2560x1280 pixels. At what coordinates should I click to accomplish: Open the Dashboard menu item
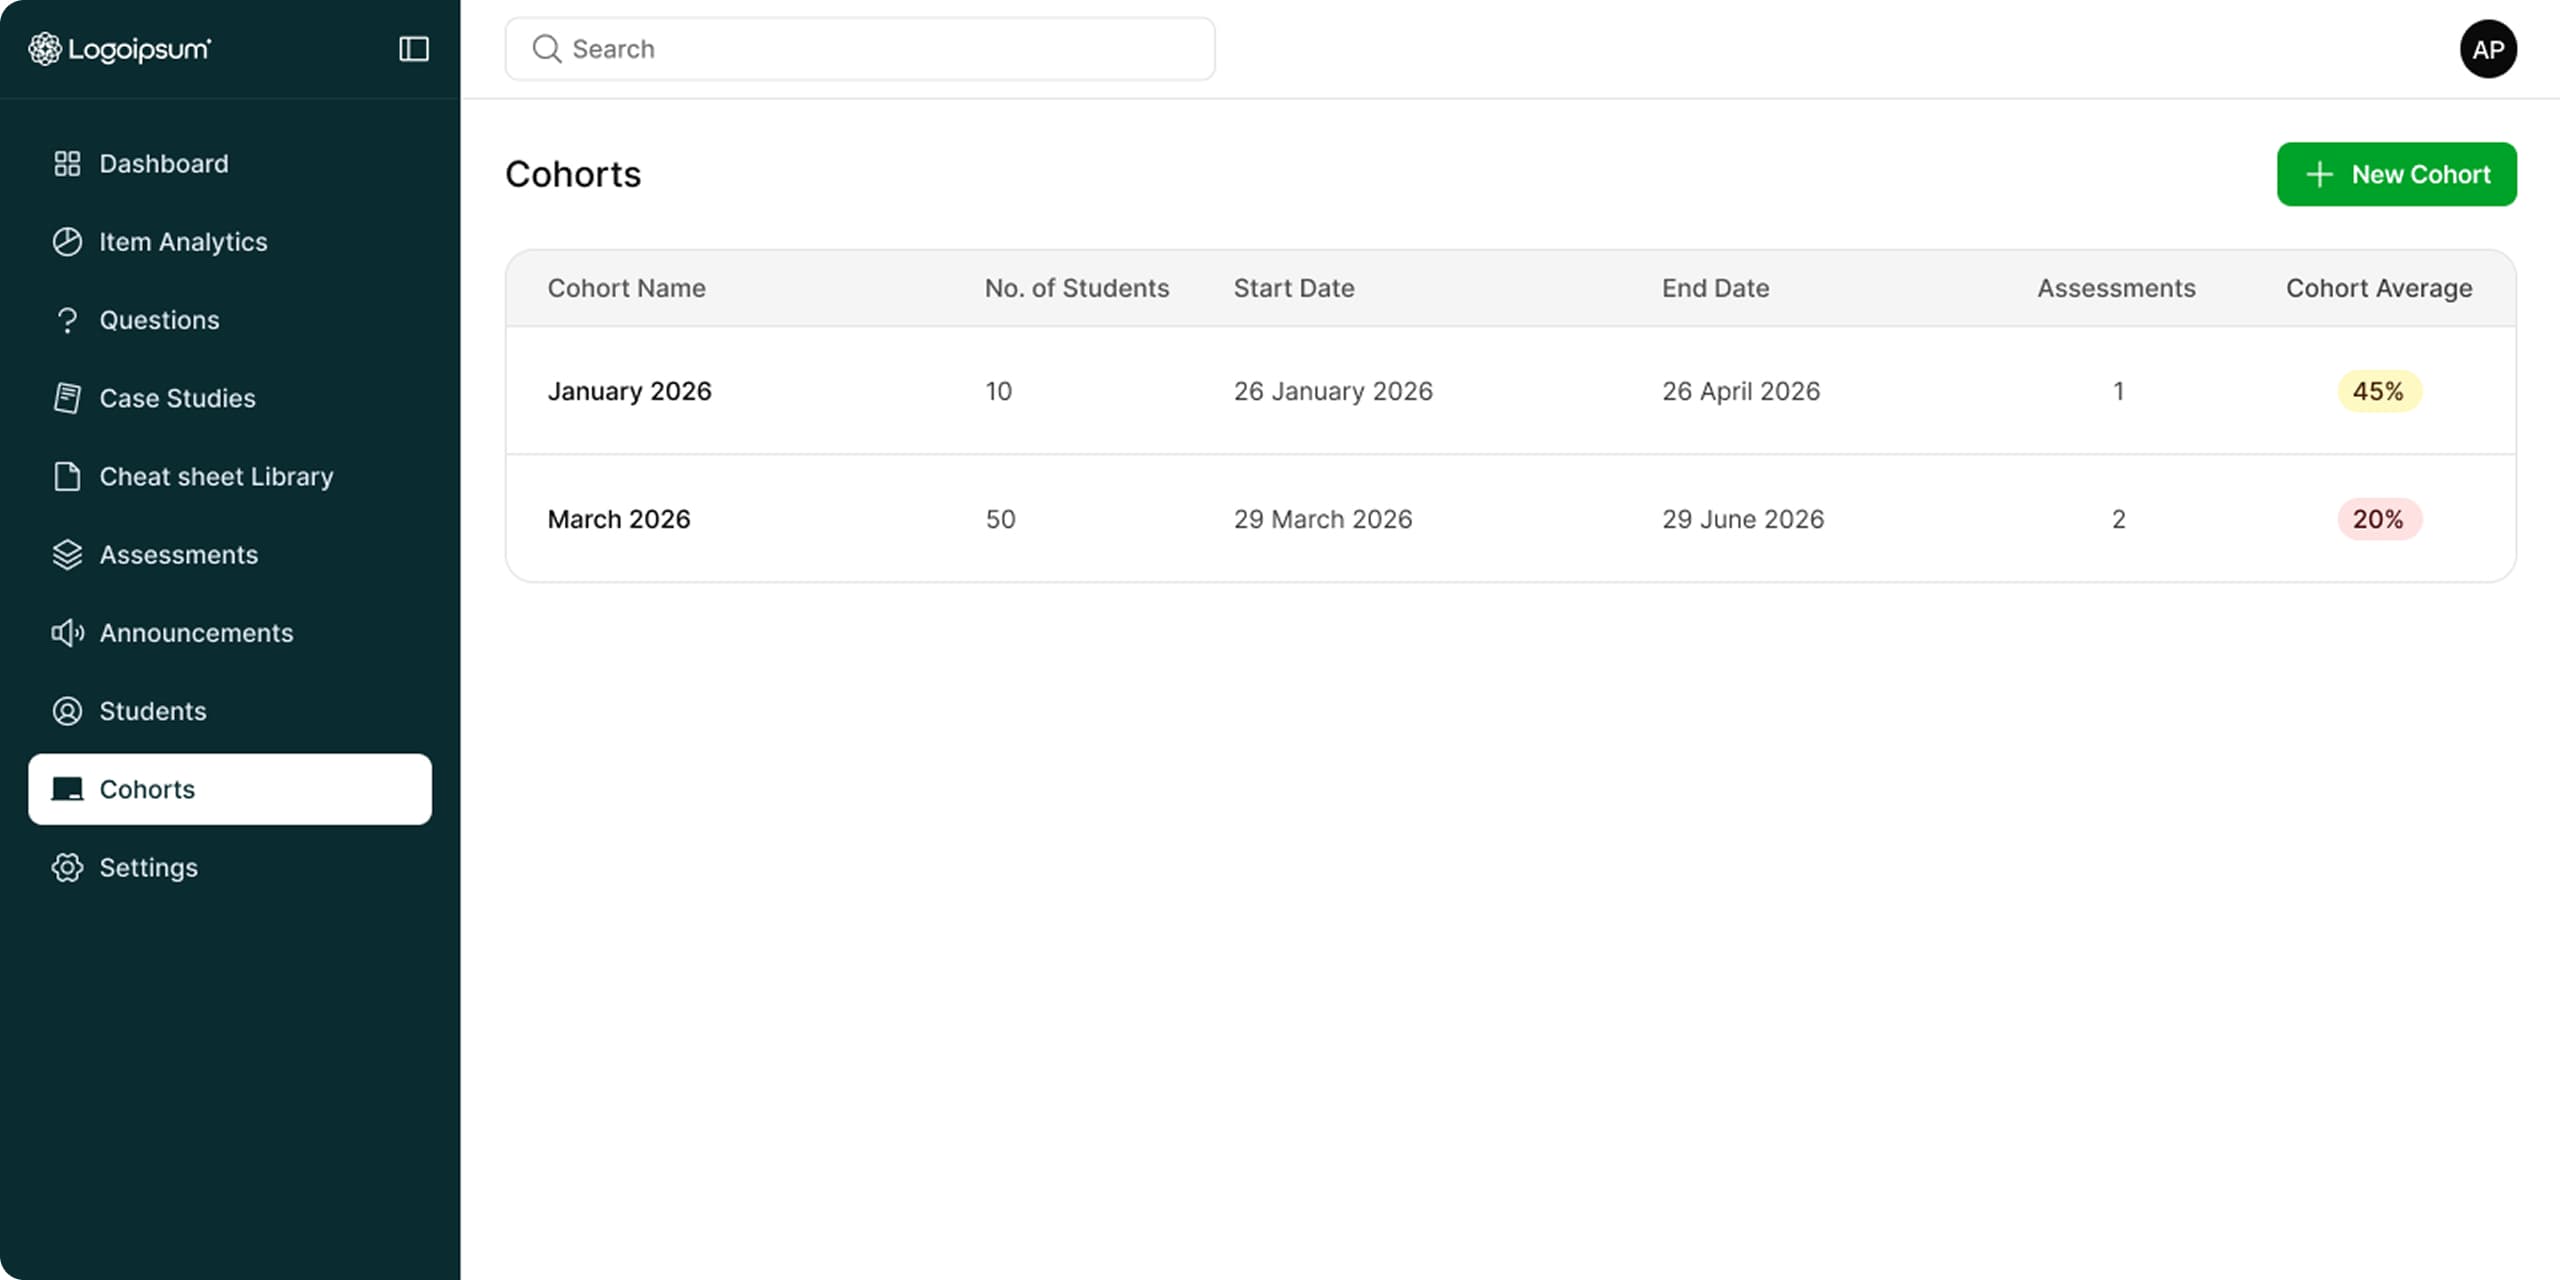tap(230, 164)
